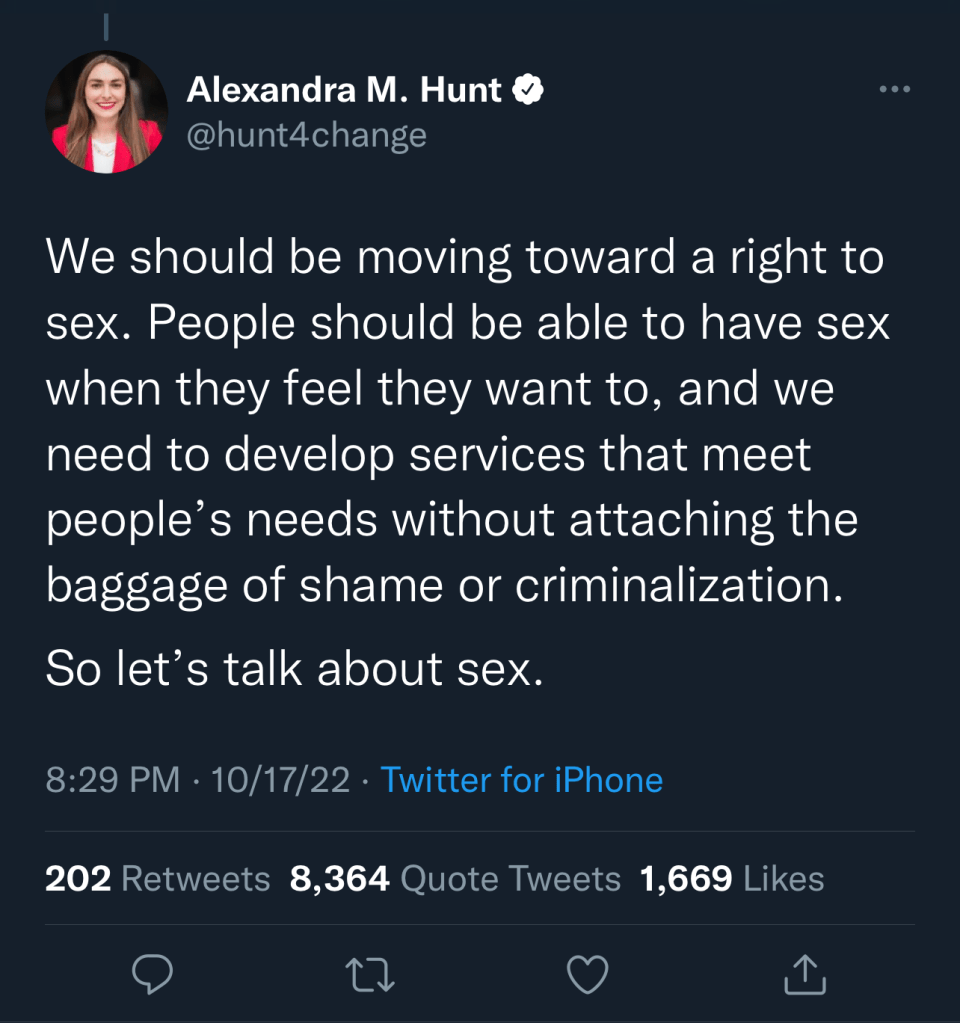
Task: Click the reply speech bubble icon
Action: 151,973
